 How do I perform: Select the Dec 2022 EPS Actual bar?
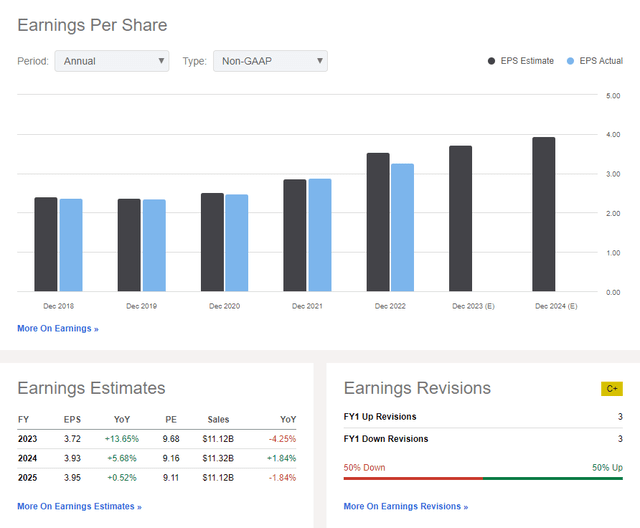(401, 228)
